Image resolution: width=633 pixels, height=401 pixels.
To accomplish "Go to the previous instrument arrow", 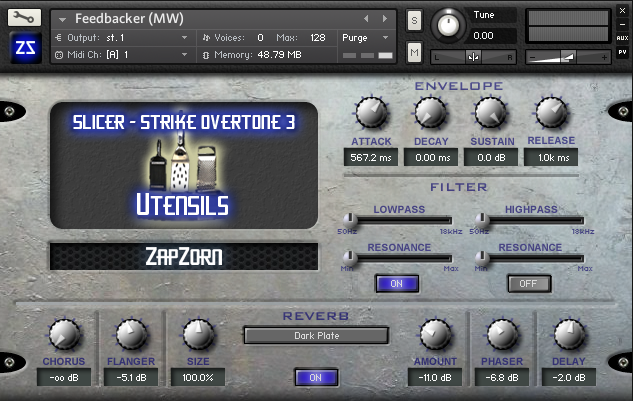I will pyautogui.click(x=366, y=18).
